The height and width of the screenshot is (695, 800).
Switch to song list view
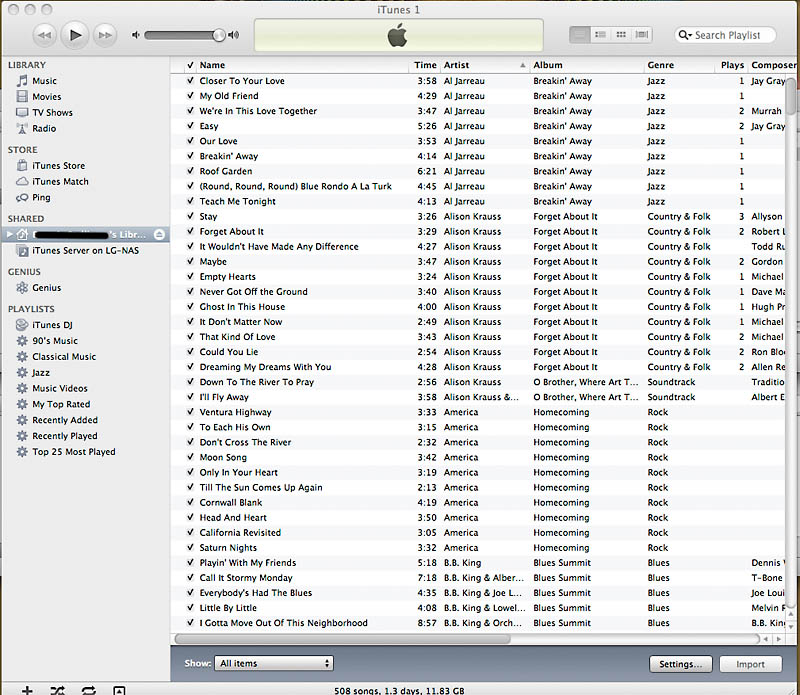[580, 35]
